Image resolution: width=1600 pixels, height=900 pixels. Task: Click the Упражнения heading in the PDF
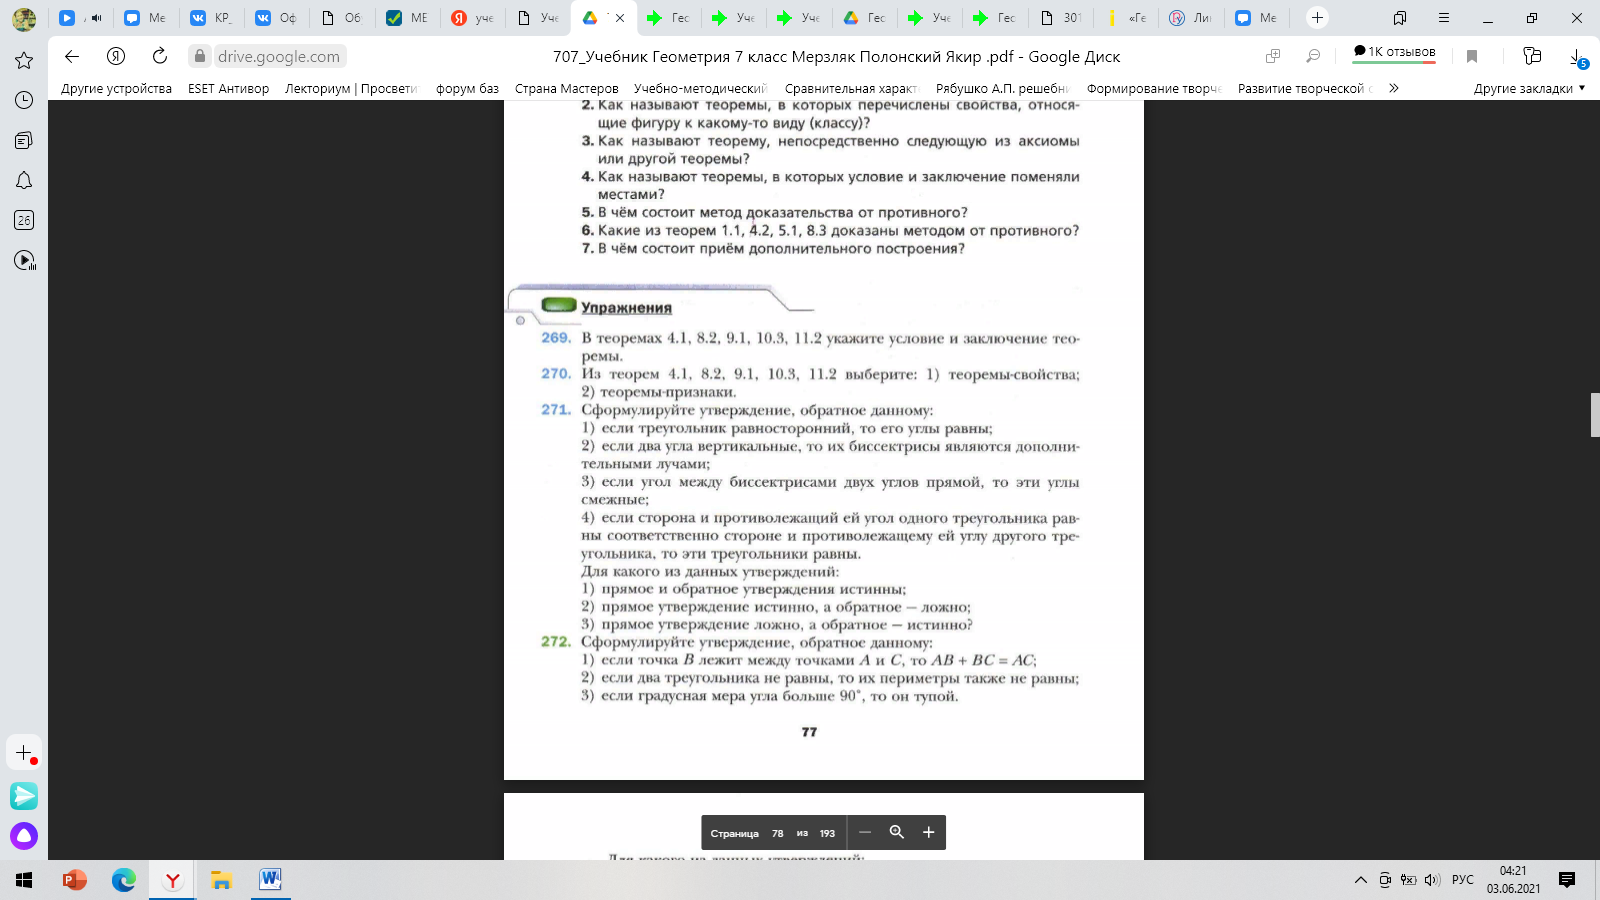click(x=626, y=308)
